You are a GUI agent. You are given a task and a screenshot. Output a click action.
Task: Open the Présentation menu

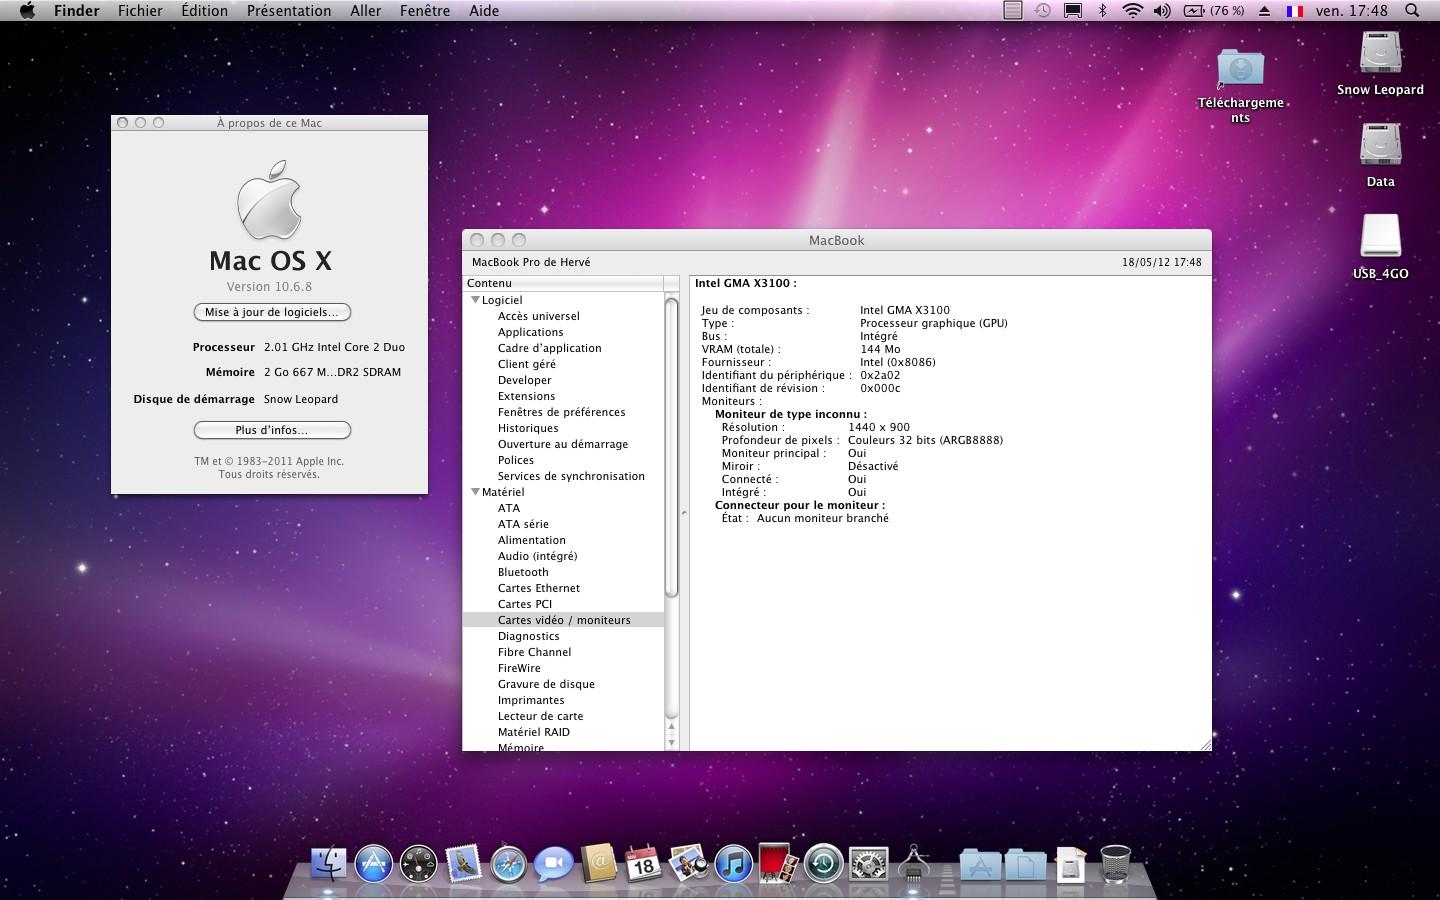(289, 11)
